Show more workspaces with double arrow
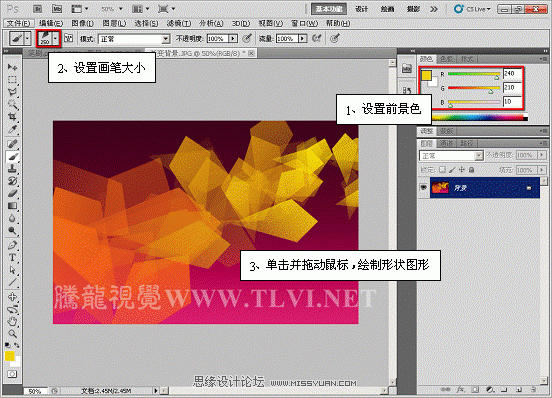 (434, 9)
